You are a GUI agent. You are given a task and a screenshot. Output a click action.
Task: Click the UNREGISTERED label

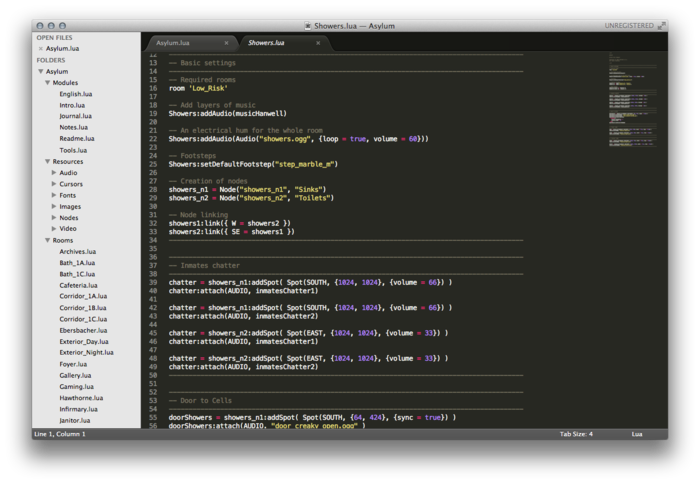tap(629, 26)
